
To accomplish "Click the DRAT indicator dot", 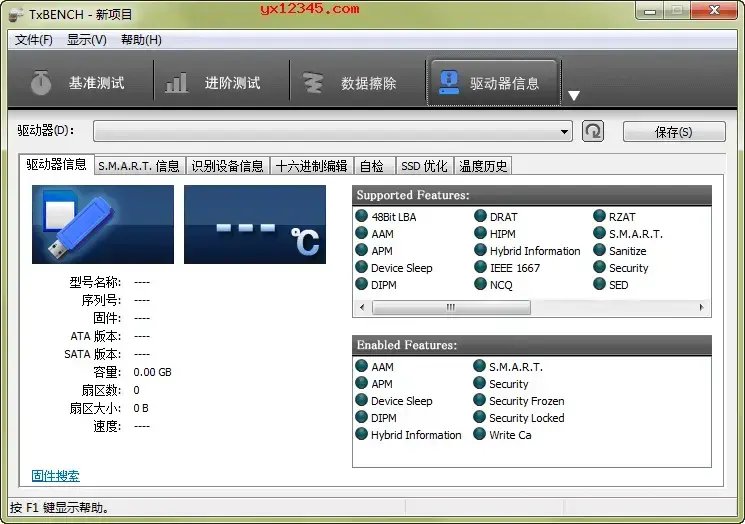I will pos(480,216).
